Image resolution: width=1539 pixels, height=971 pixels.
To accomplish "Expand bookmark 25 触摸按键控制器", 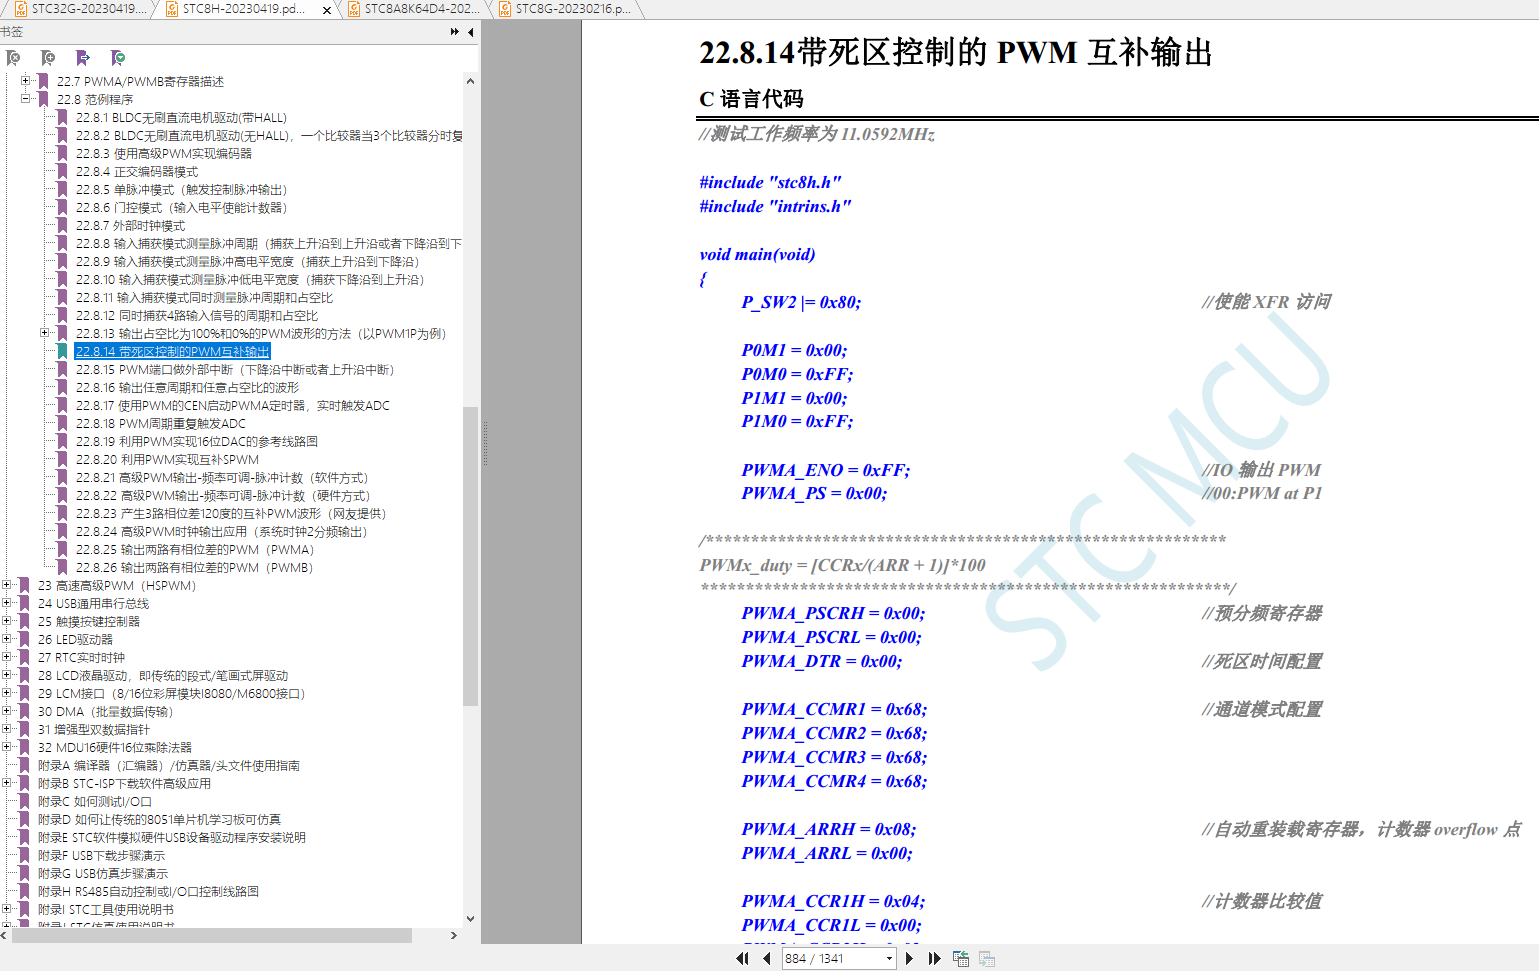I will (x=7, y=621).
